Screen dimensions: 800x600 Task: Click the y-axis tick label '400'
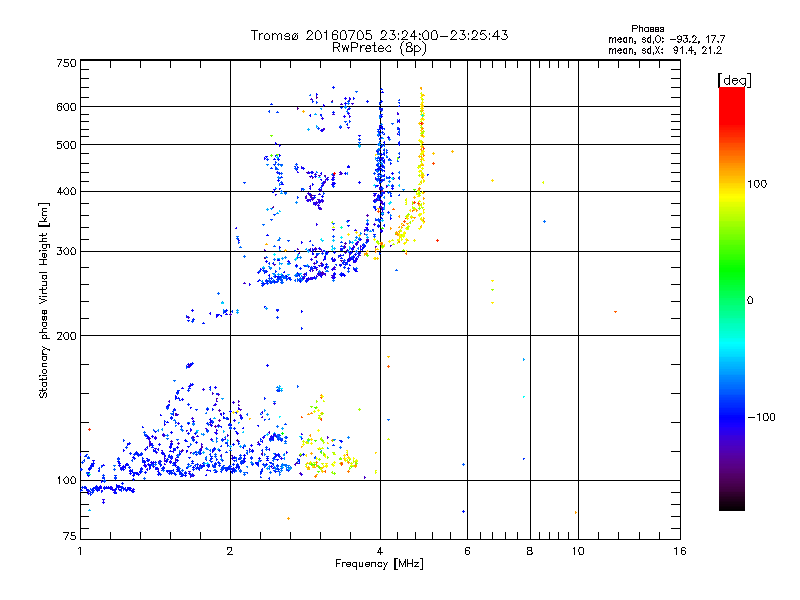66,192
